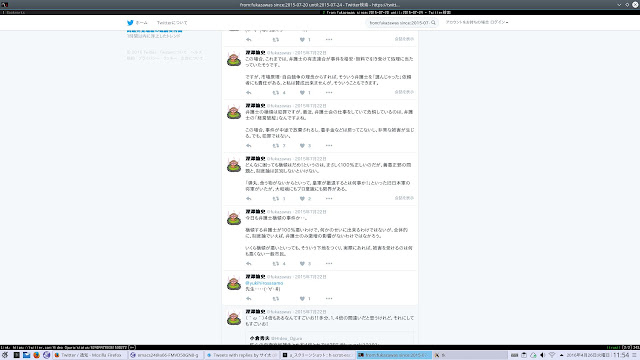Open the terminal launcher in taskbar

(17, 355)
